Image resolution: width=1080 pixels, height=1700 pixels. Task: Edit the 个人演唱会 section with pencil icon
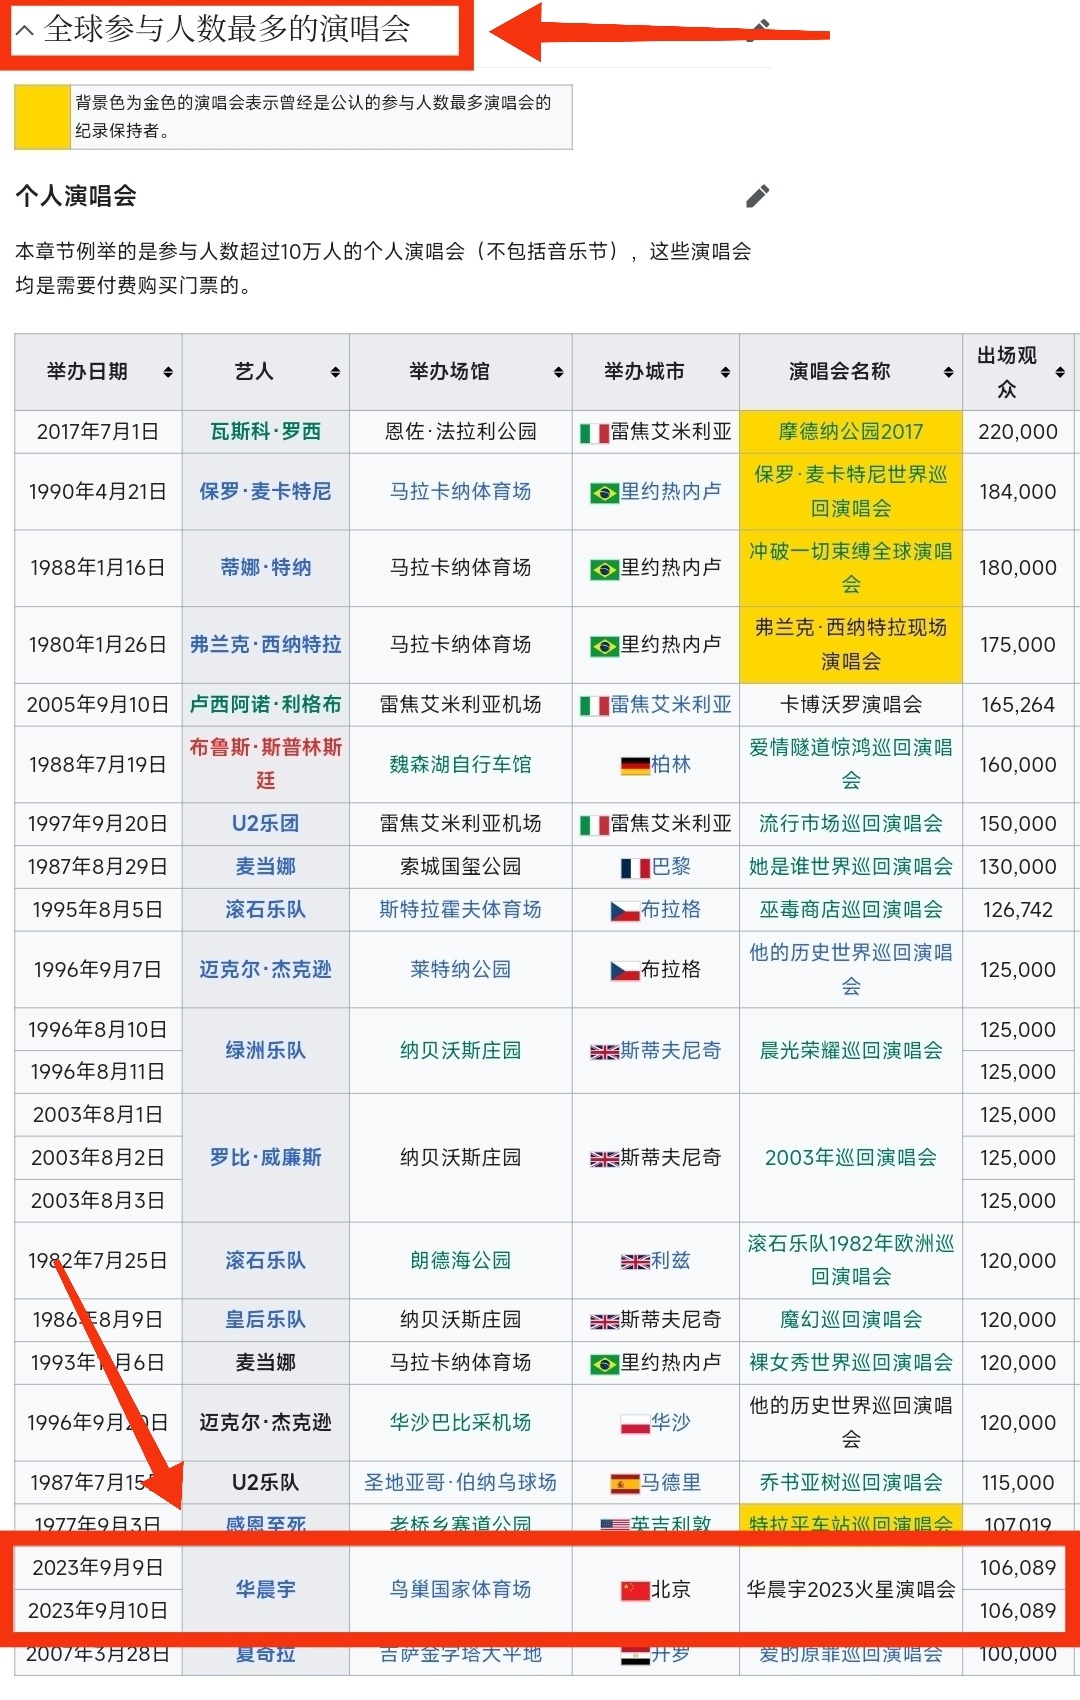tap(758, 196)
